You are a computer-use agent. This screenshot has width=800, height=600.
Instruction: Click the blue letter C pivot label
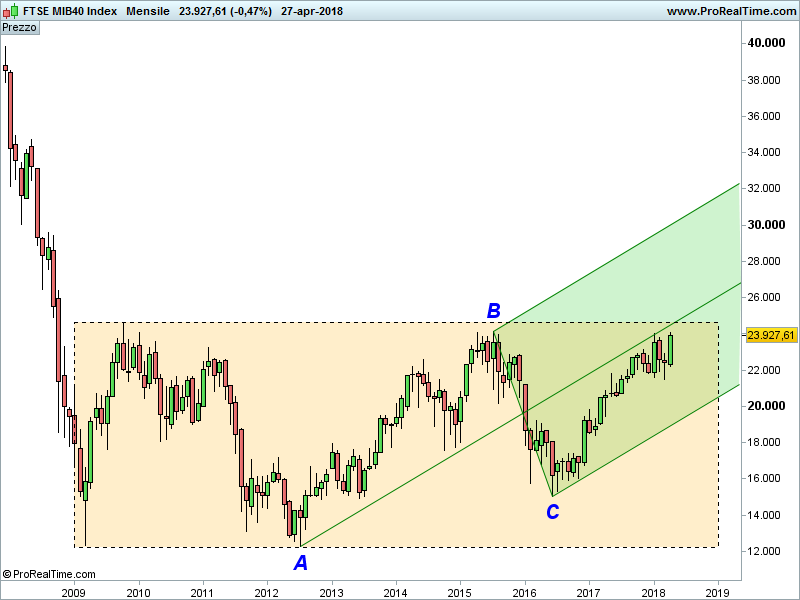[x=553, y=512]
